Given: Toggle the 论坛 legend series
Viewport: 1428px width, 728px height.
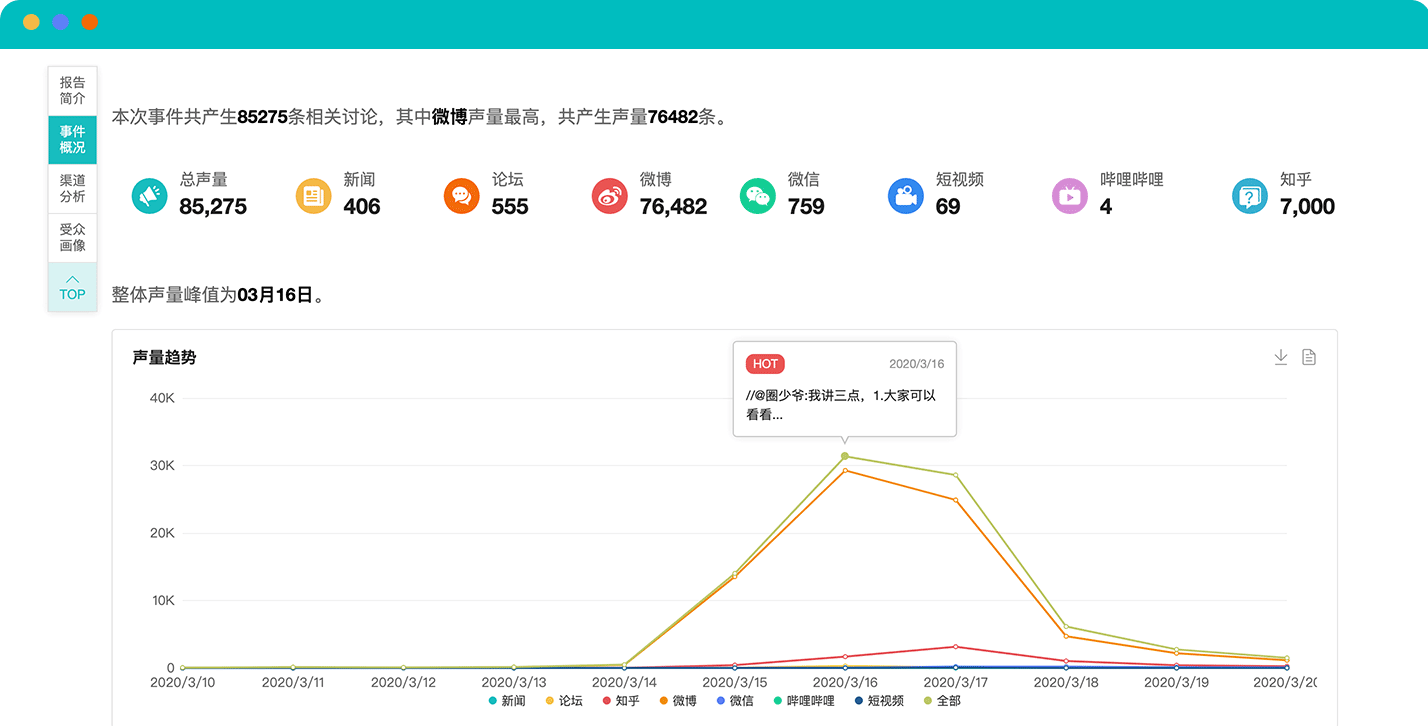Looking at the screenshot, I should pos(564,701).
